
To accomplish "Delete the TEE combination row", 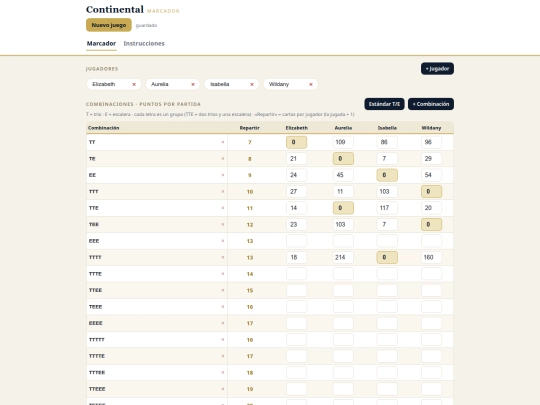I will 222,225.
